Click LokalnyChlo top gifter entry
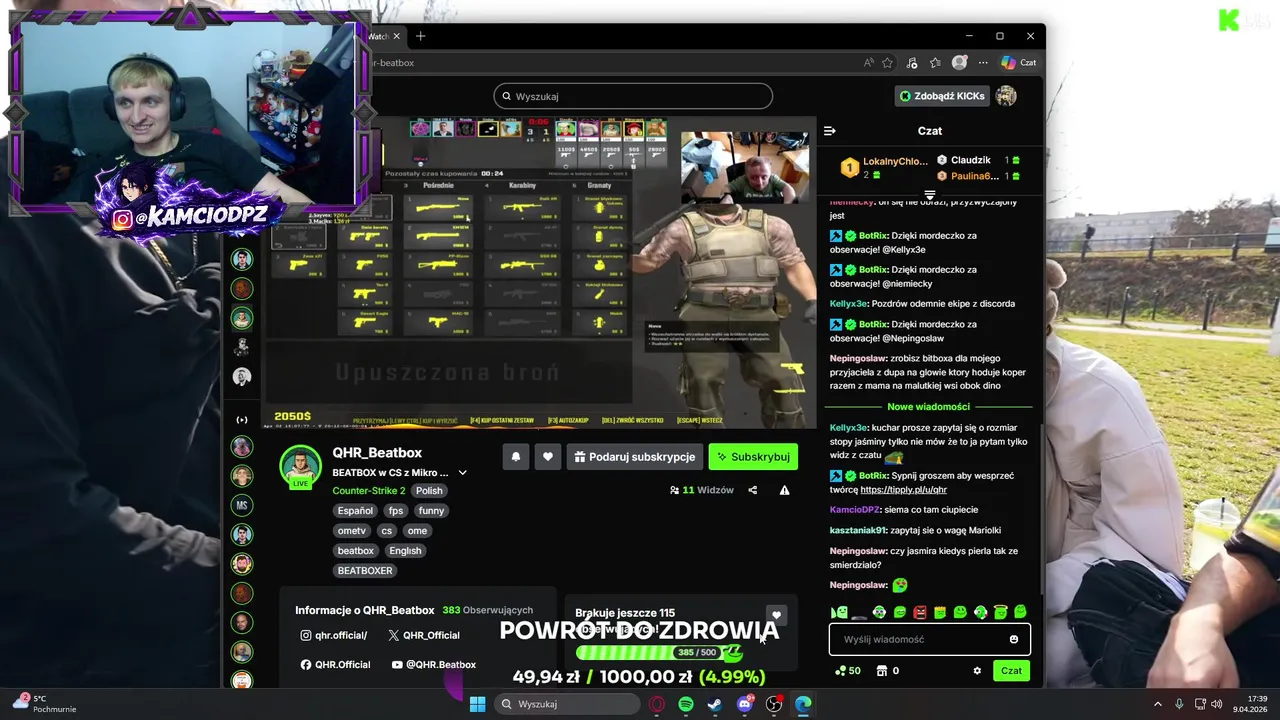 click(884, 168)
